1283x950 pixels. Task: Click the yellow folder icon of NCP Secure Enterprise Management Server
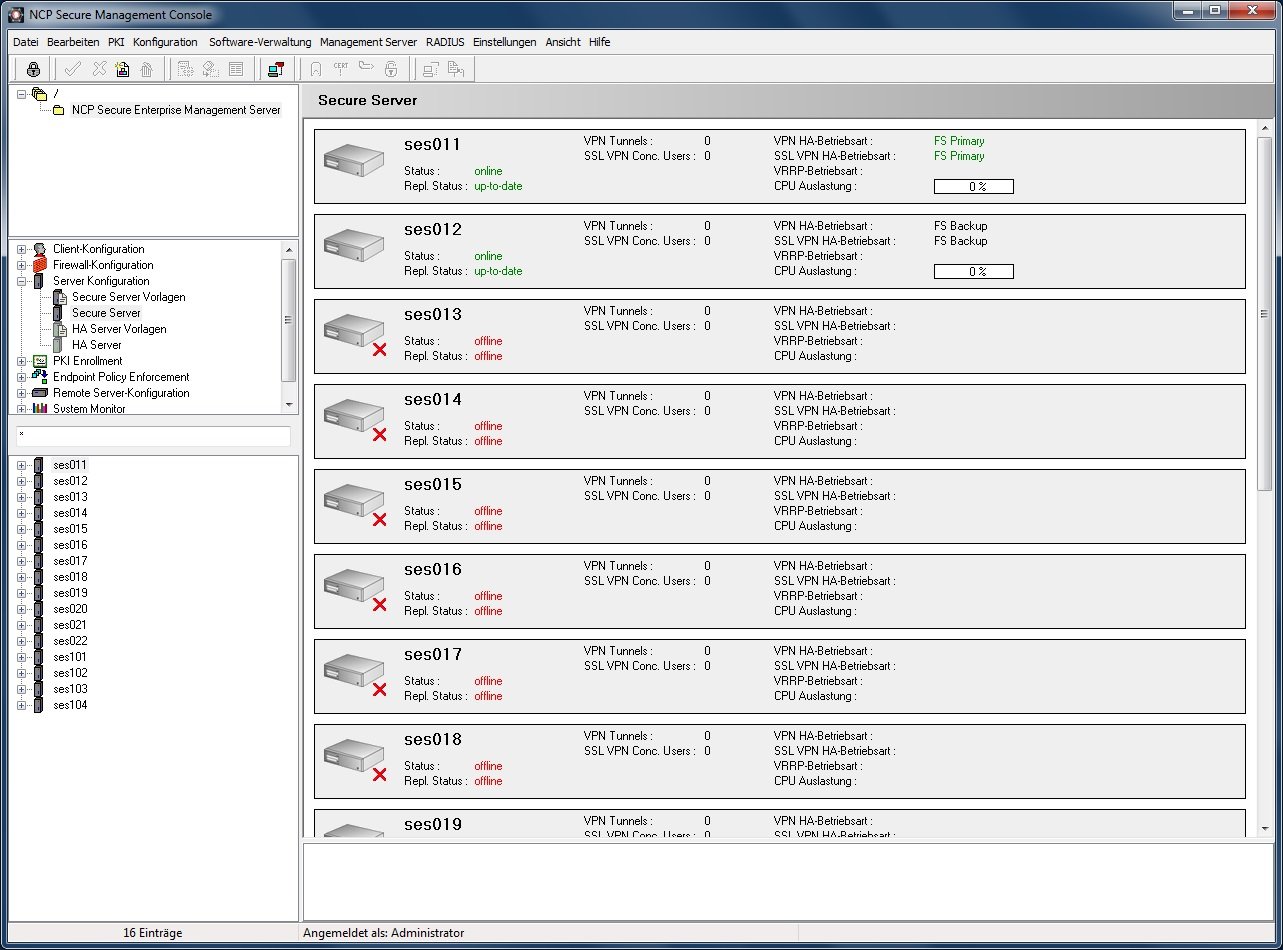coord(59,110)
